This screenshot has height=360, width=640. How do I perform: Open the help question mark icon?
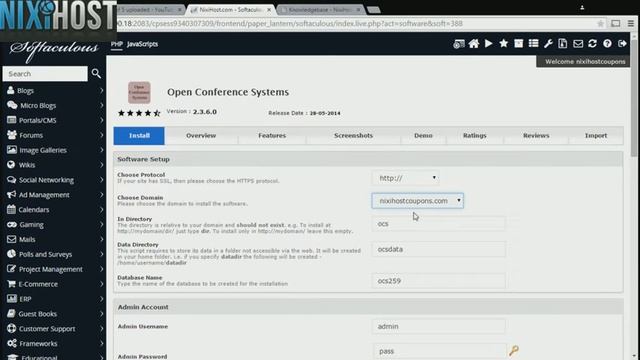[x=607, y=44]
